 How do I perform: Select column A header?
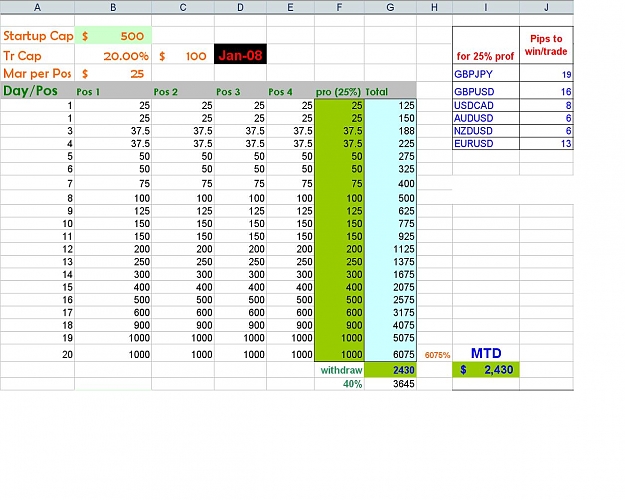tap(37, 7)
